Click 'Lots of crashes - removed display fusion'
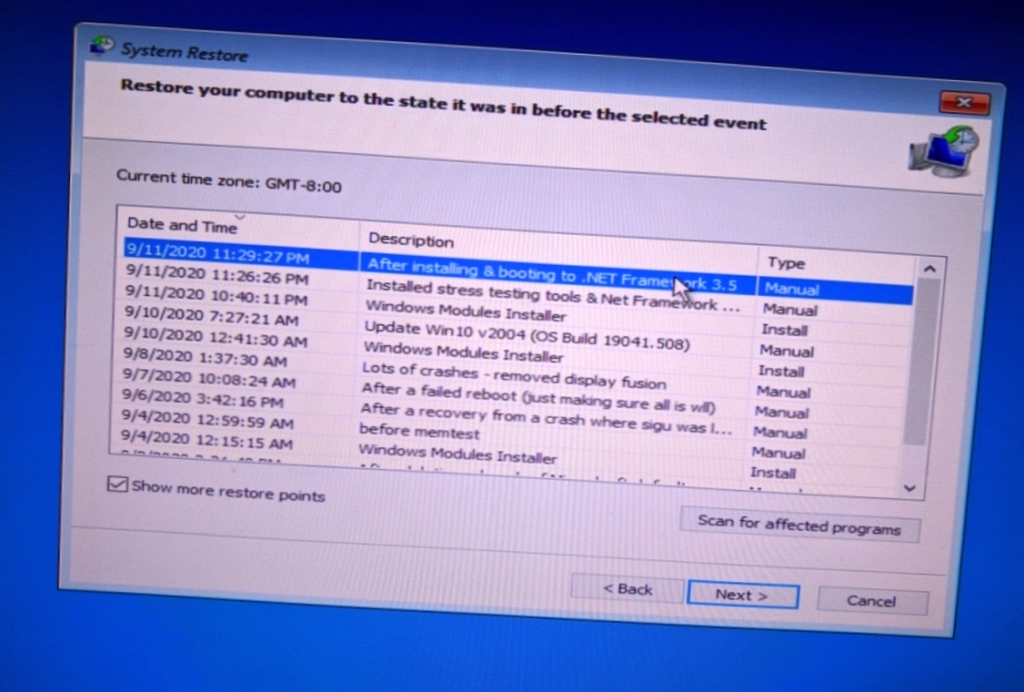 (x=514, y=375)
